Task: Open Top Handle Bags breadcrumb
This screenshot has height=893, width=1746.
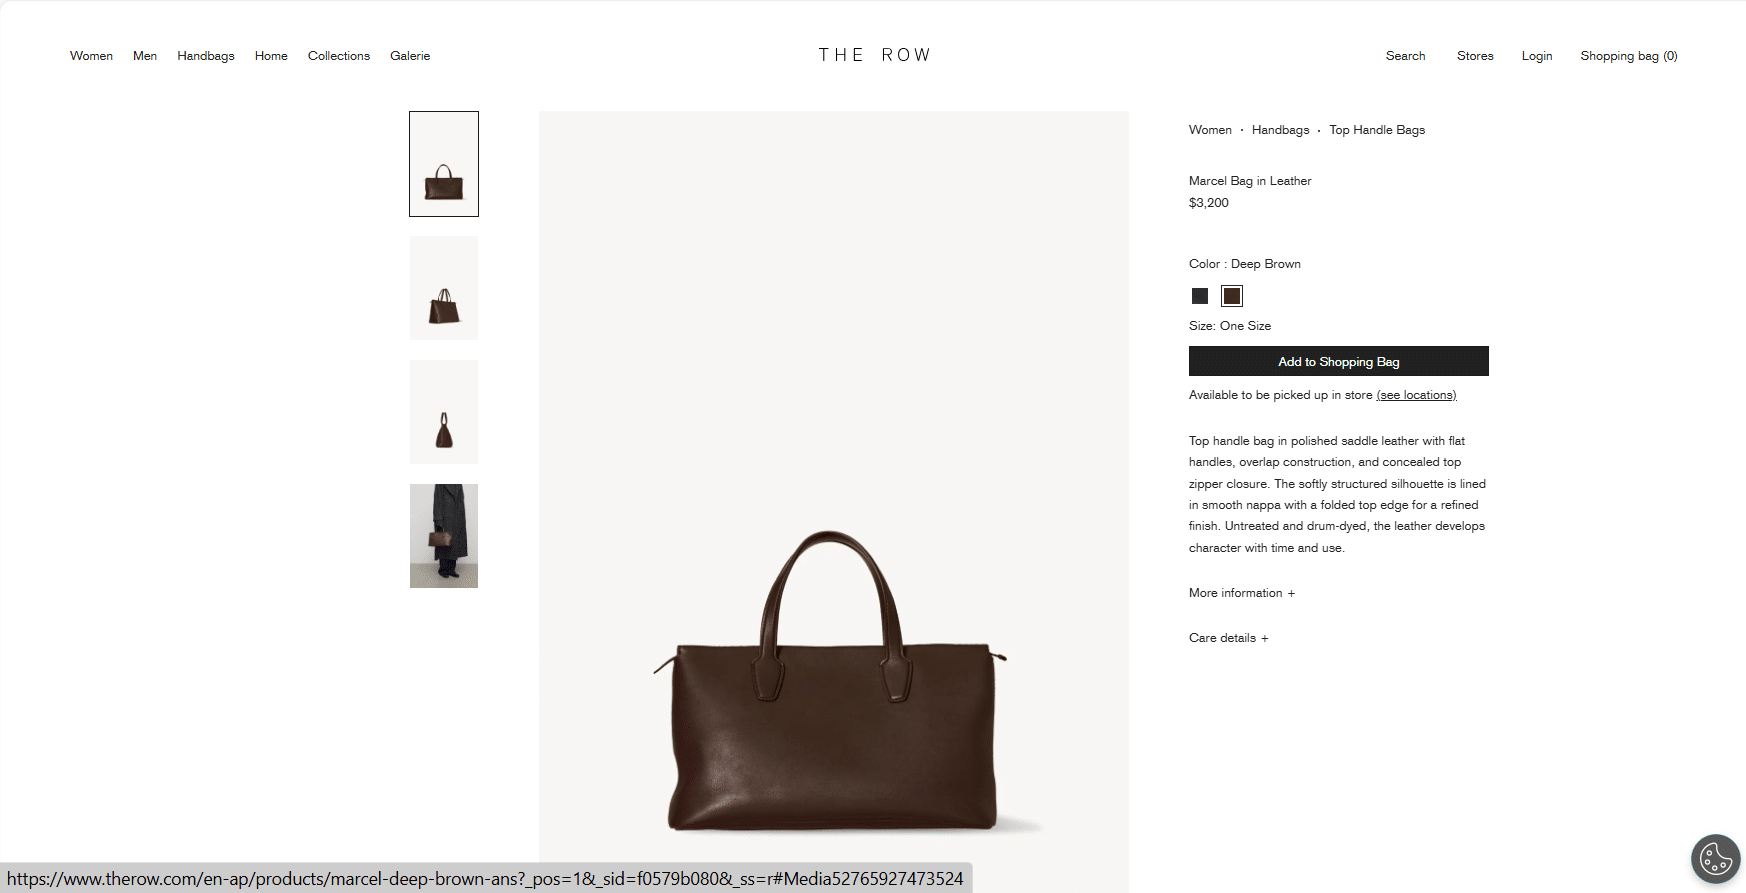Action: 1377,130
